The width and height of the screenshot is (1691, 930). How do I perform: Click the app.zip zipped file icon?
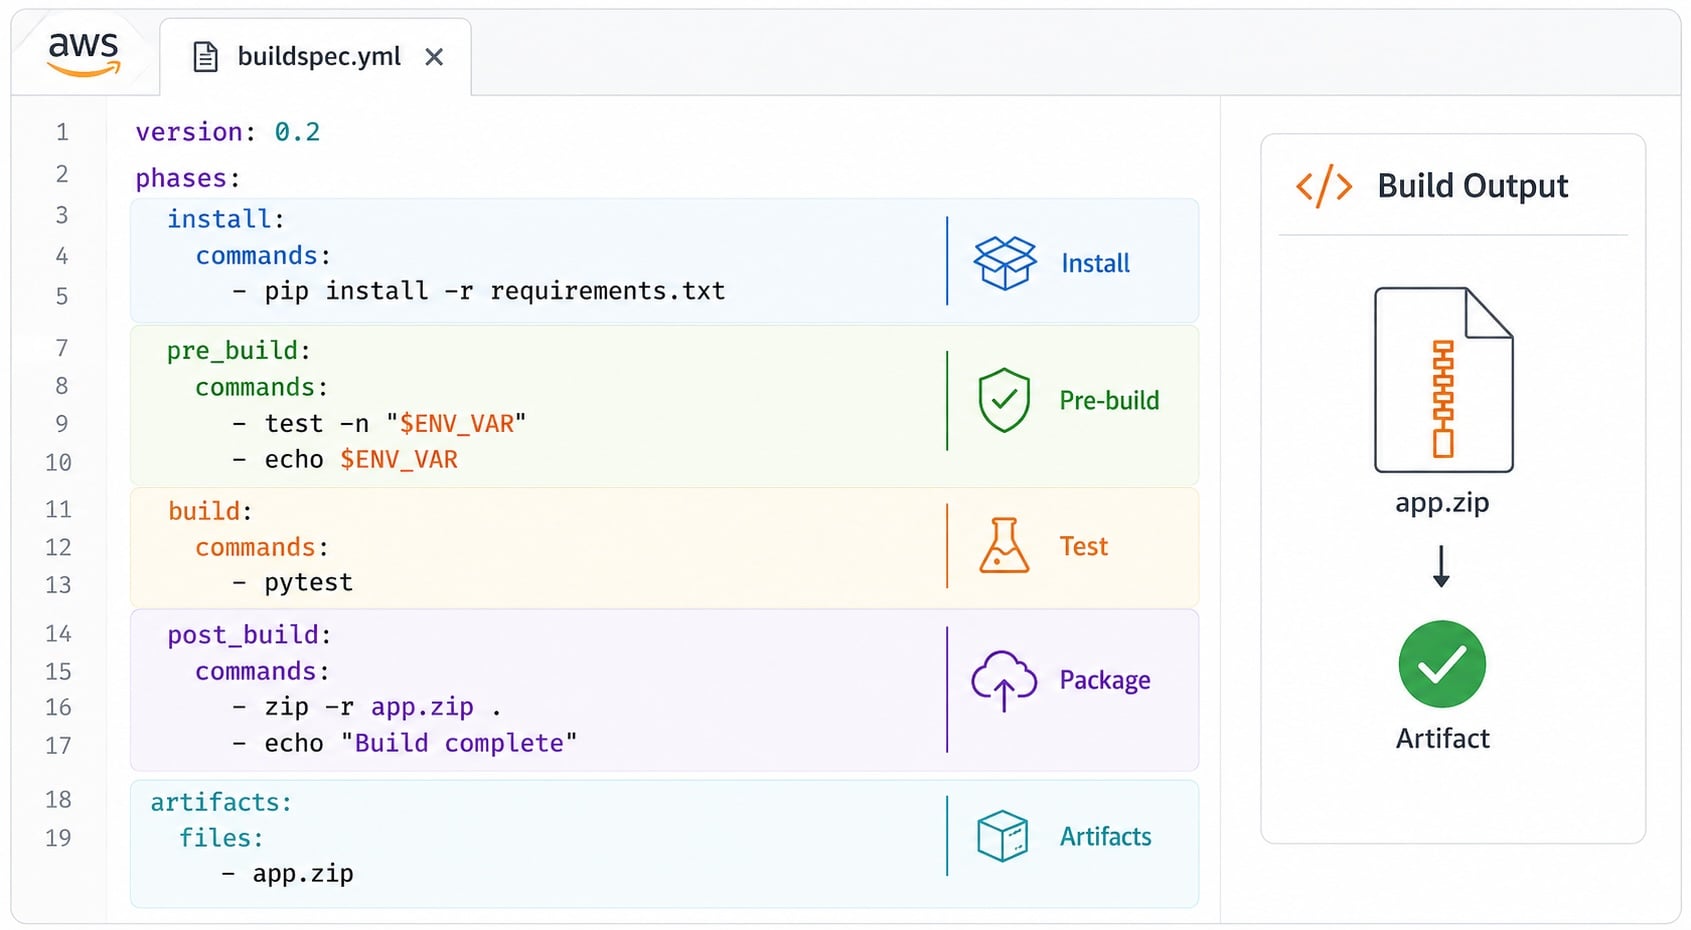(x=1443, y=380)
